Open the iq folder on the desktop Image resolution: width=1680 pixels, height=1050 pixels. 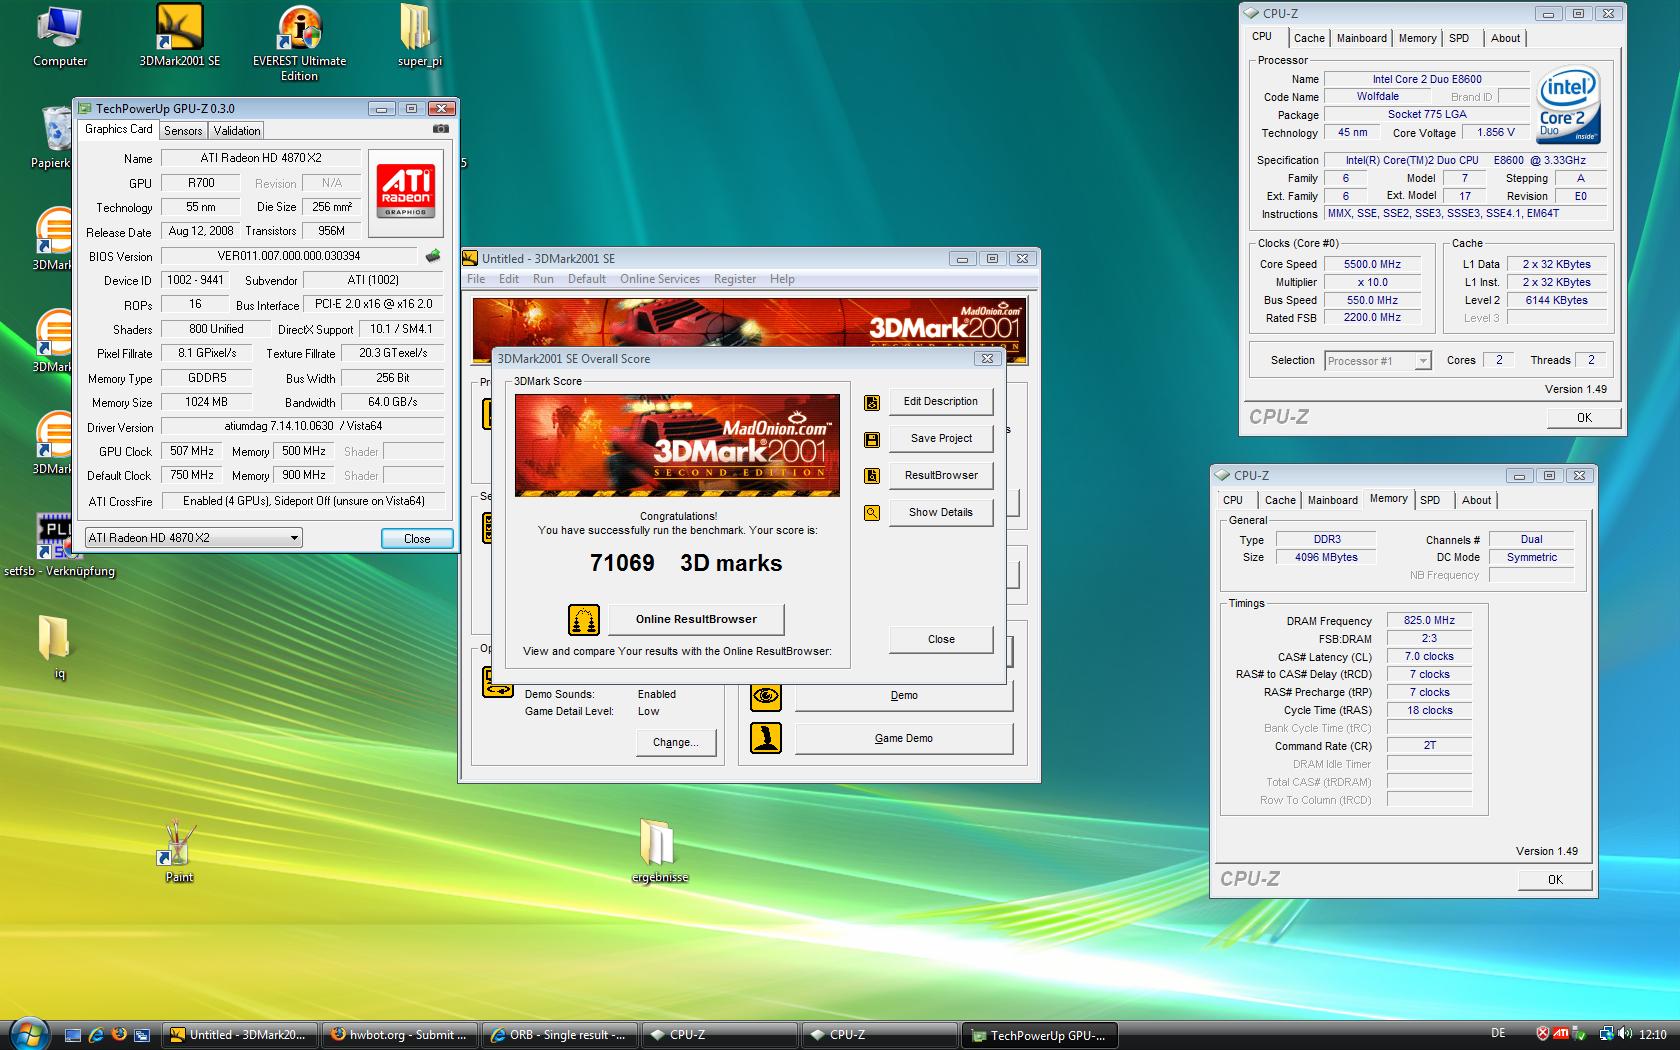[58, 647]
